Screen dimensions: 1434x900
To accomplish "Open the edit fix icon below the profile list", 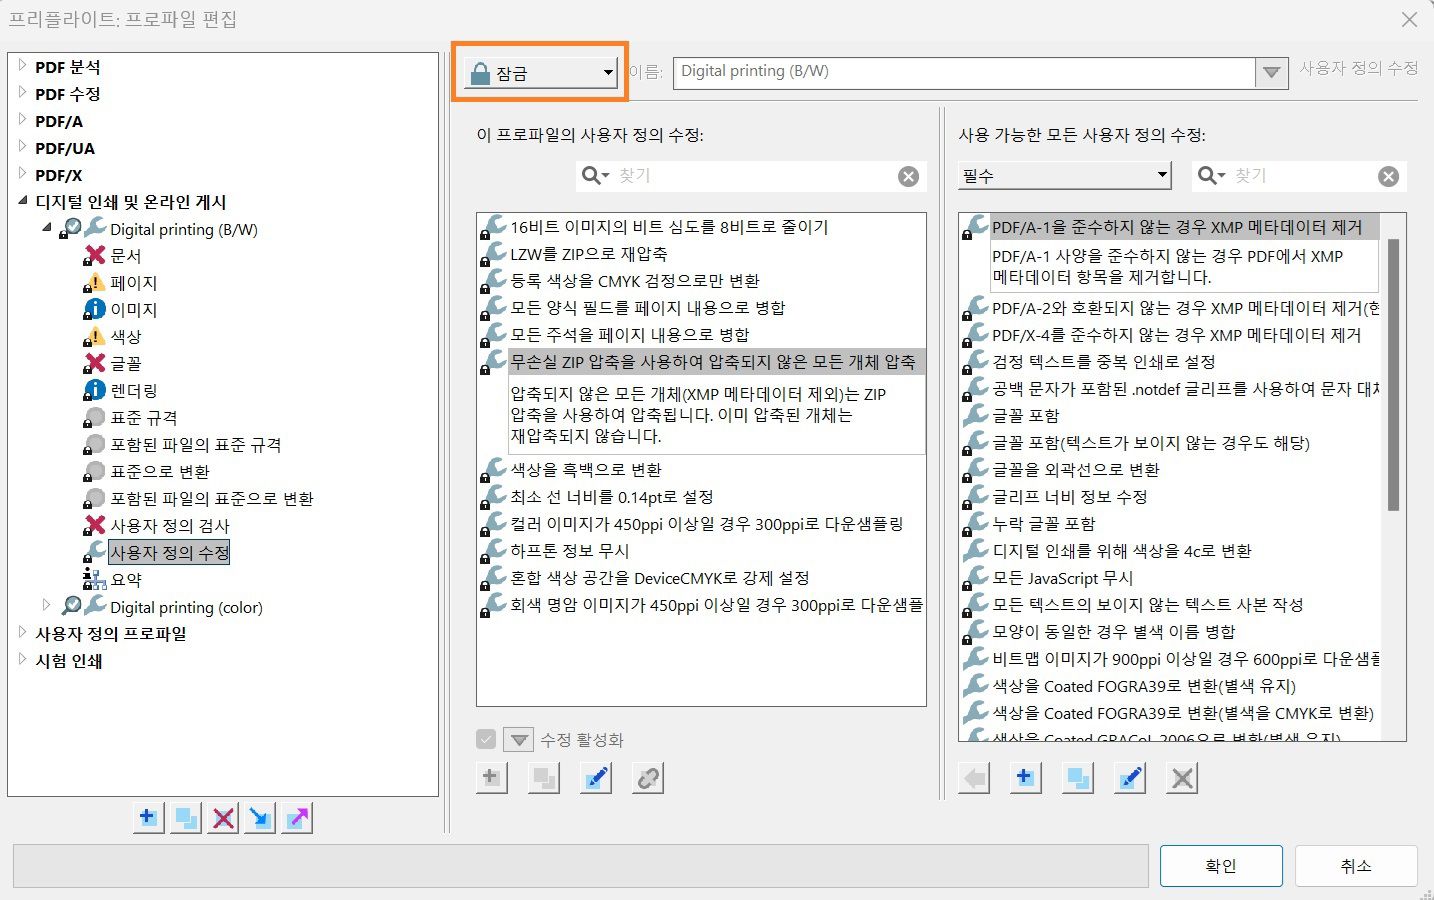I will click(596, 777).
